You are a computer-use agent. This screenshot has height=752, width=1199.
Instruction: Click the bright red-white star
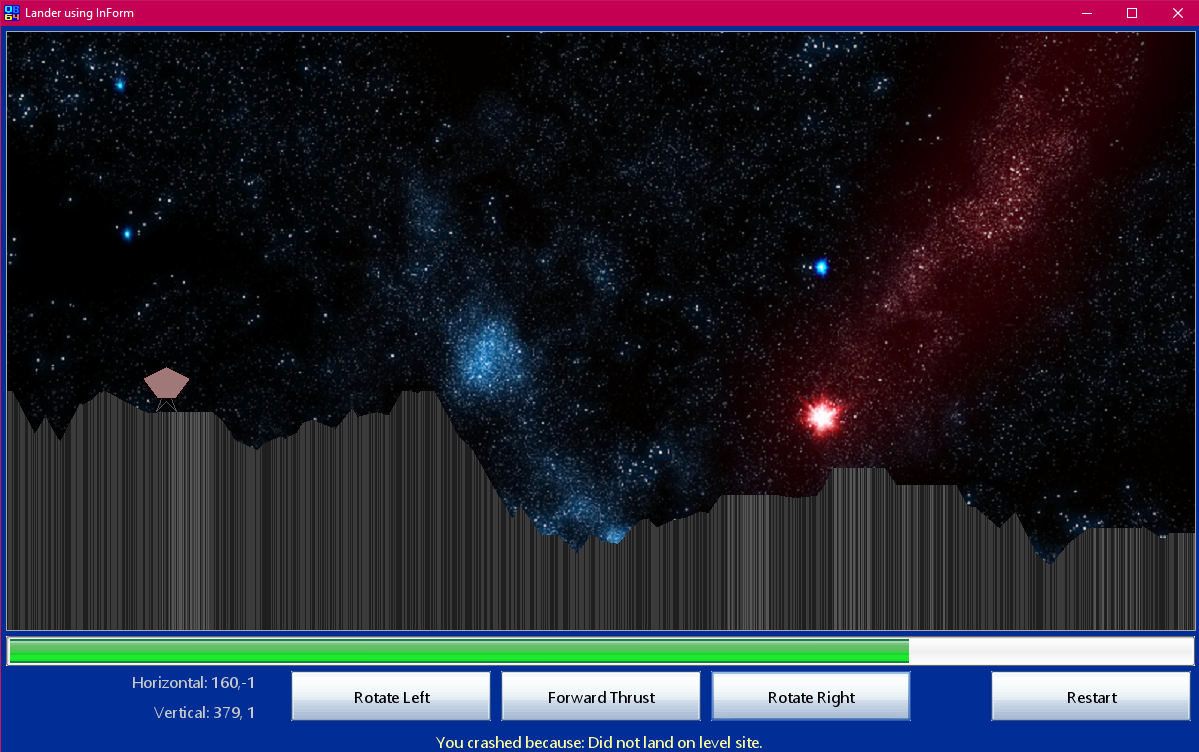tap(822, 415)
